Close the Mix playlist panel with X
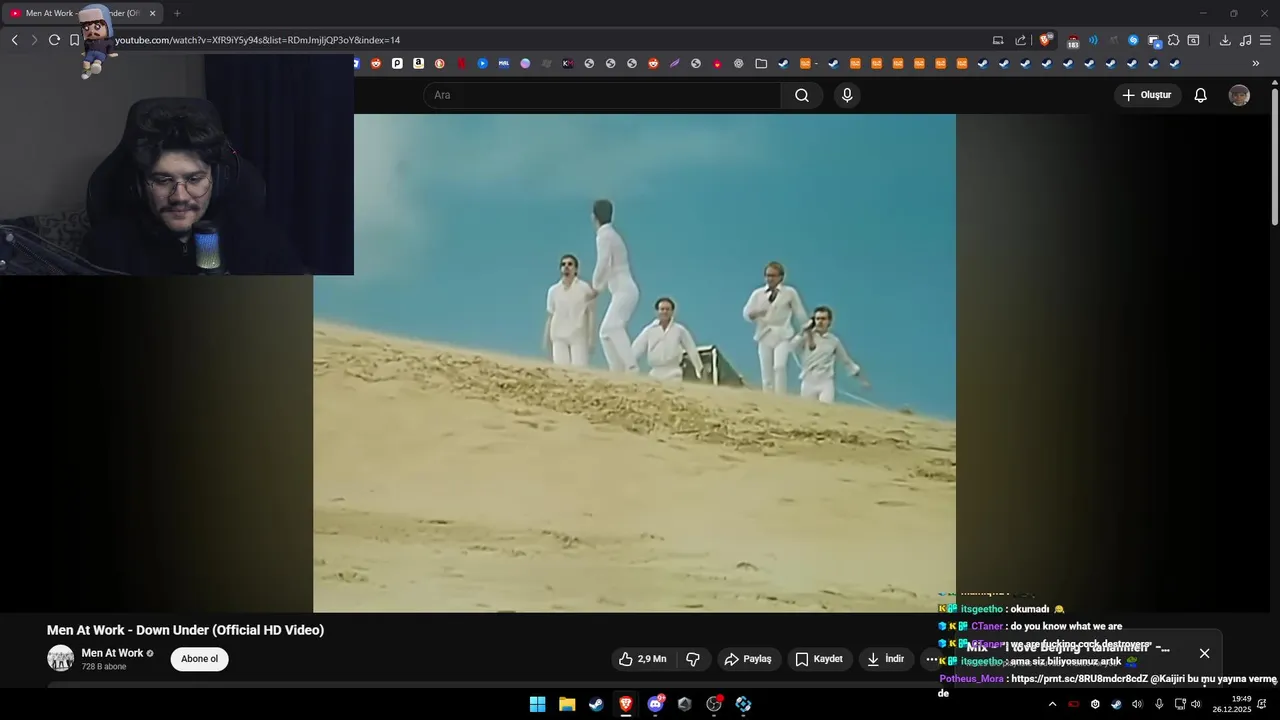 pyautogui.click(x=1204, y=653)
